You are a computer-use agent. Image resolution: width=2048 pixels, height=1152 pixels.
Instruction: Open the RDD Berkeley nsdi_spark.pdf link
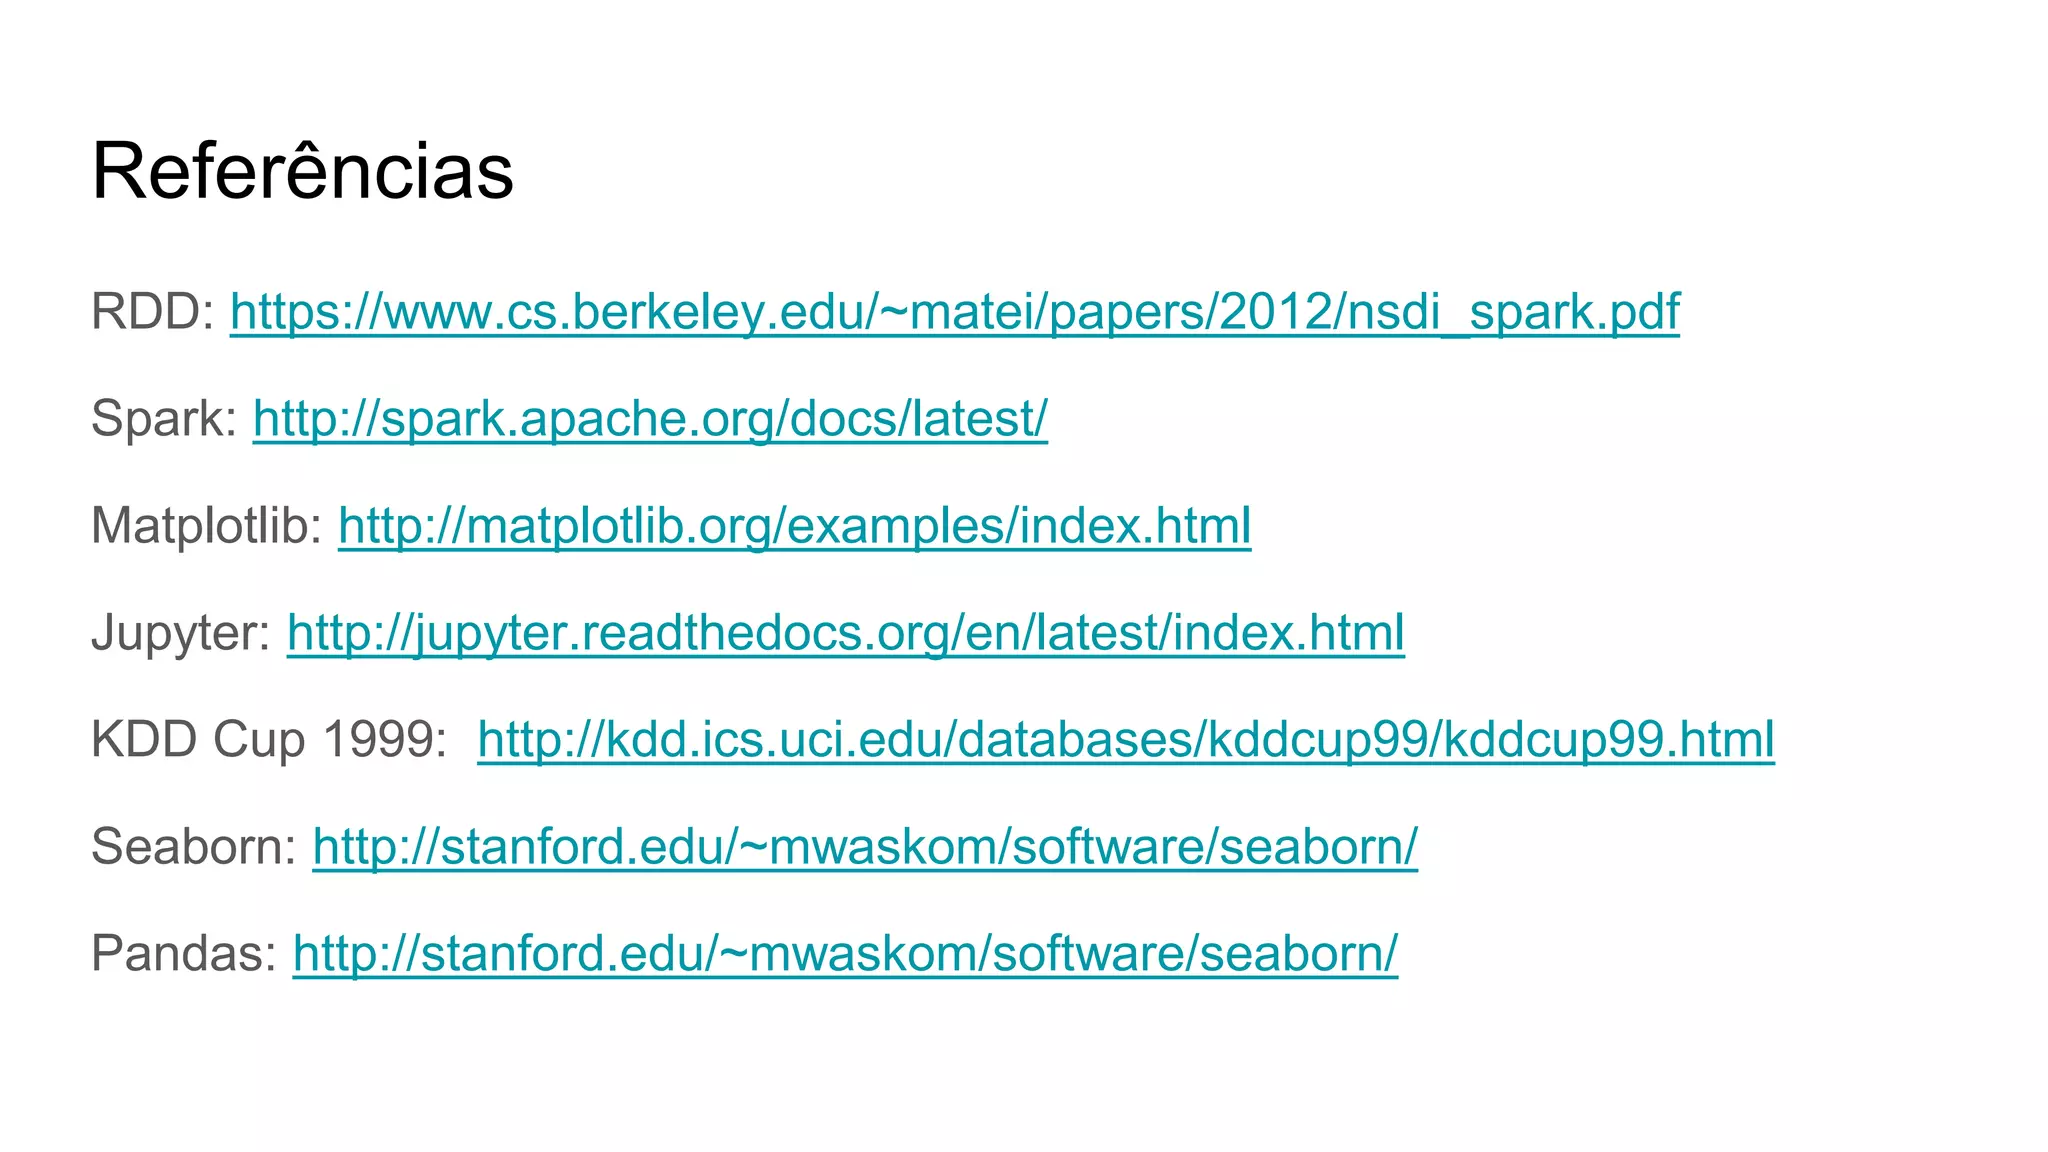[954, 312]
